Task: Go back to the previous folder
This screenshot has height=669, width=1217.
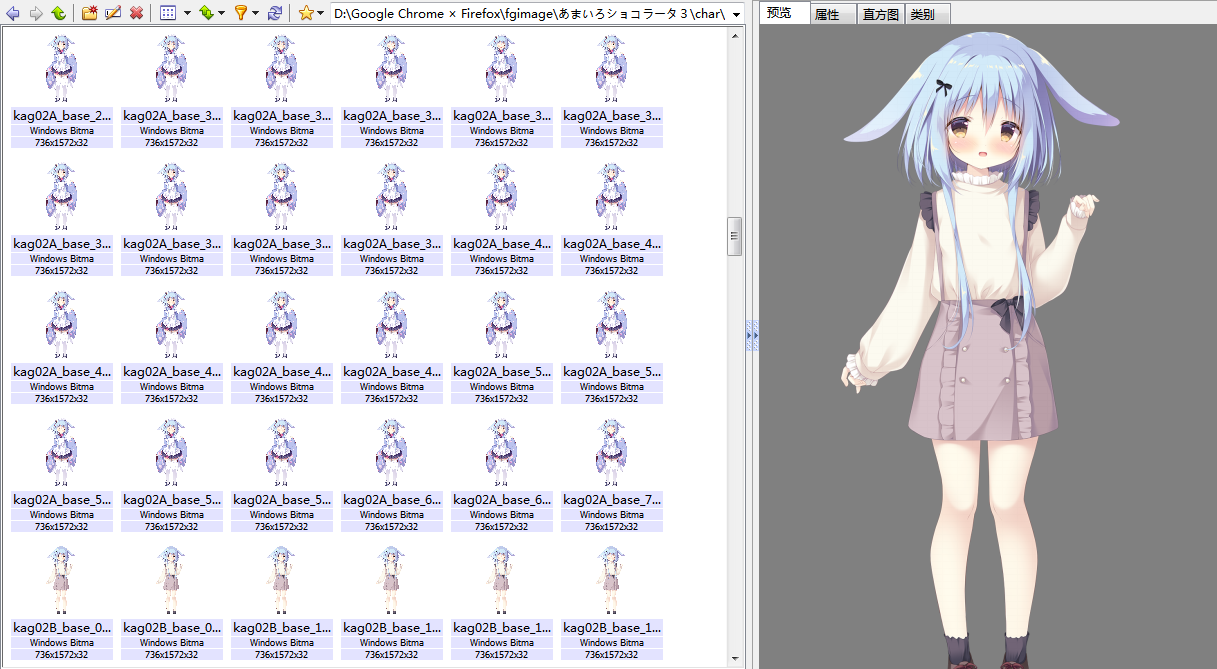Action: tap(13, 13)
